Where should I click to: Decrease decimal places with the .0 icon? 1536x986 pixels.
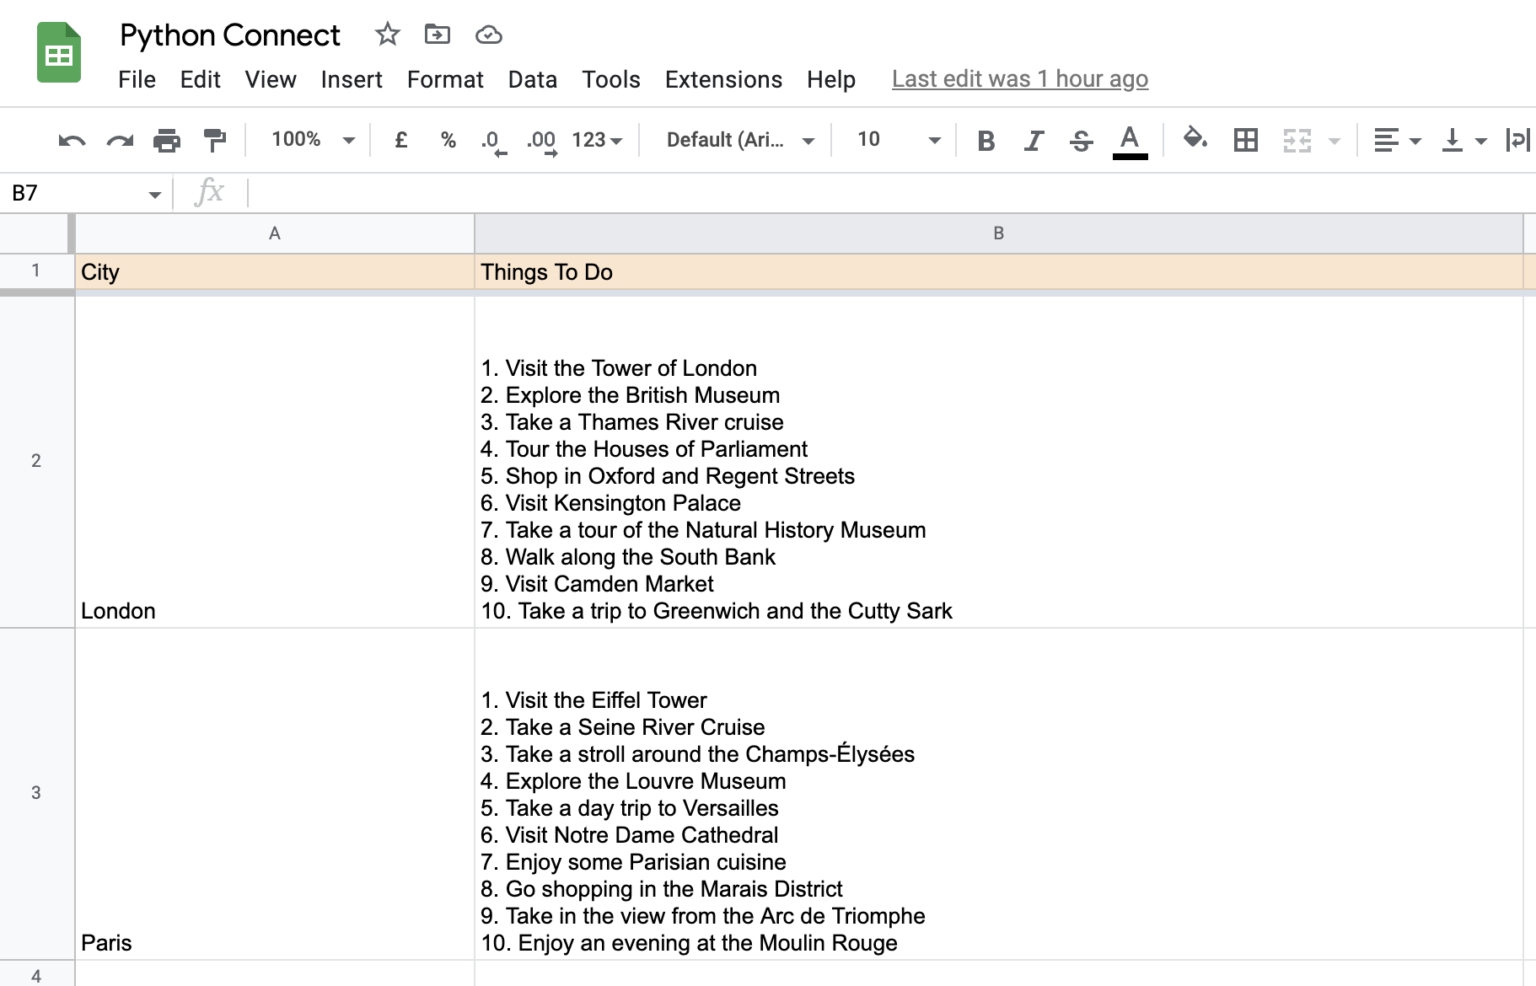[x=492, y=140]
